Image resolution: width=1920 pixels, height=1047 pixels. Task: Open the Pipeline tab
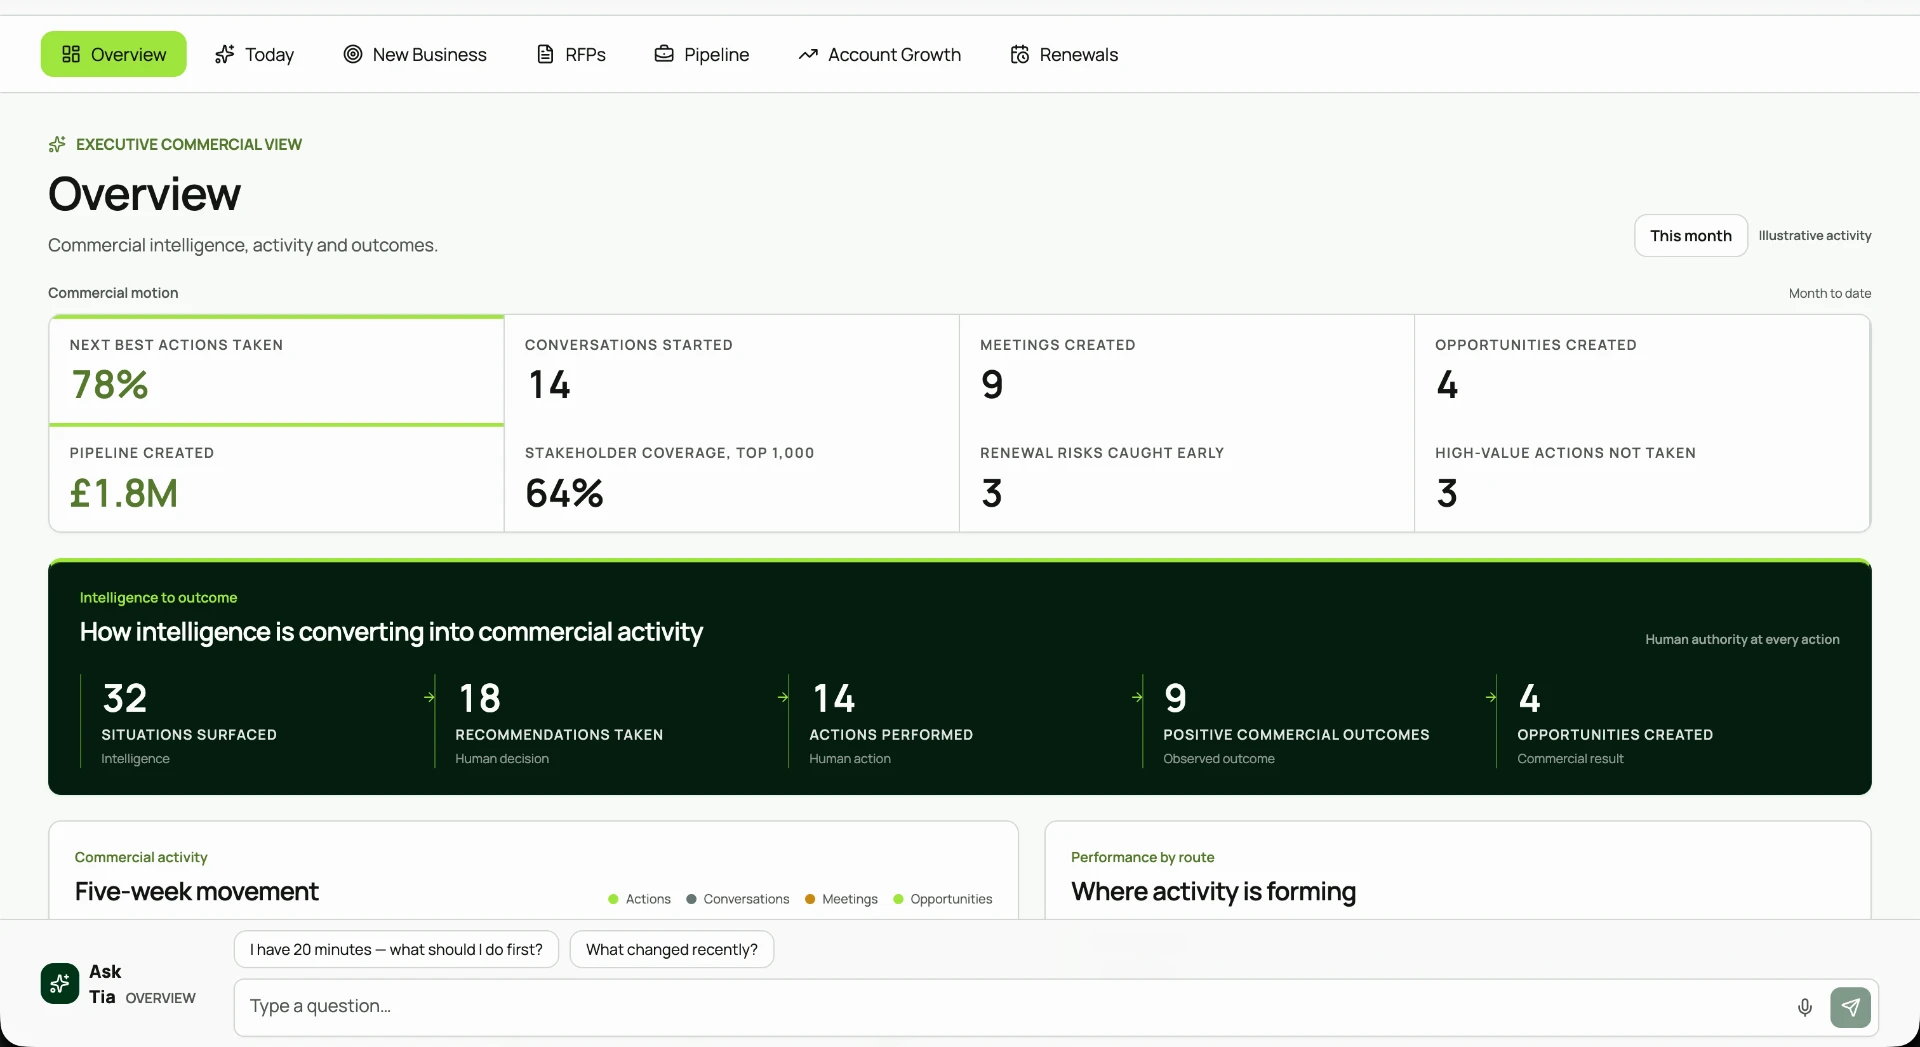[701, 54]
